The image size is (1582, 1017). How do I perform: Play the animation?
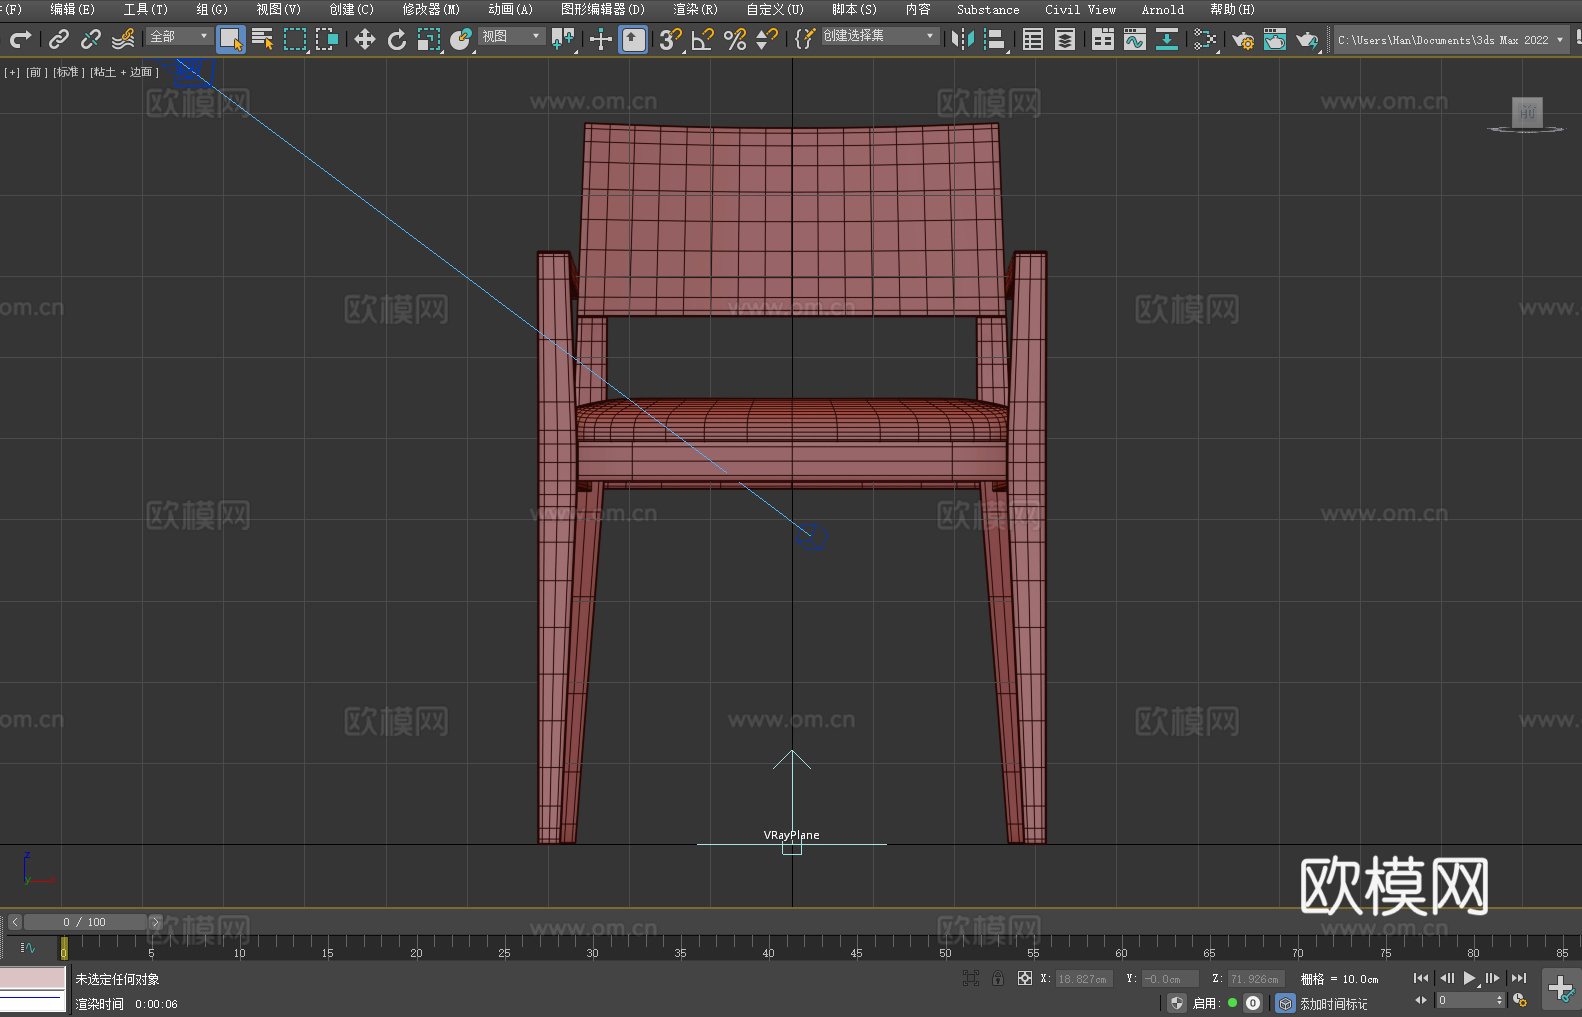pyautogui.click(x=1470, y=978)
